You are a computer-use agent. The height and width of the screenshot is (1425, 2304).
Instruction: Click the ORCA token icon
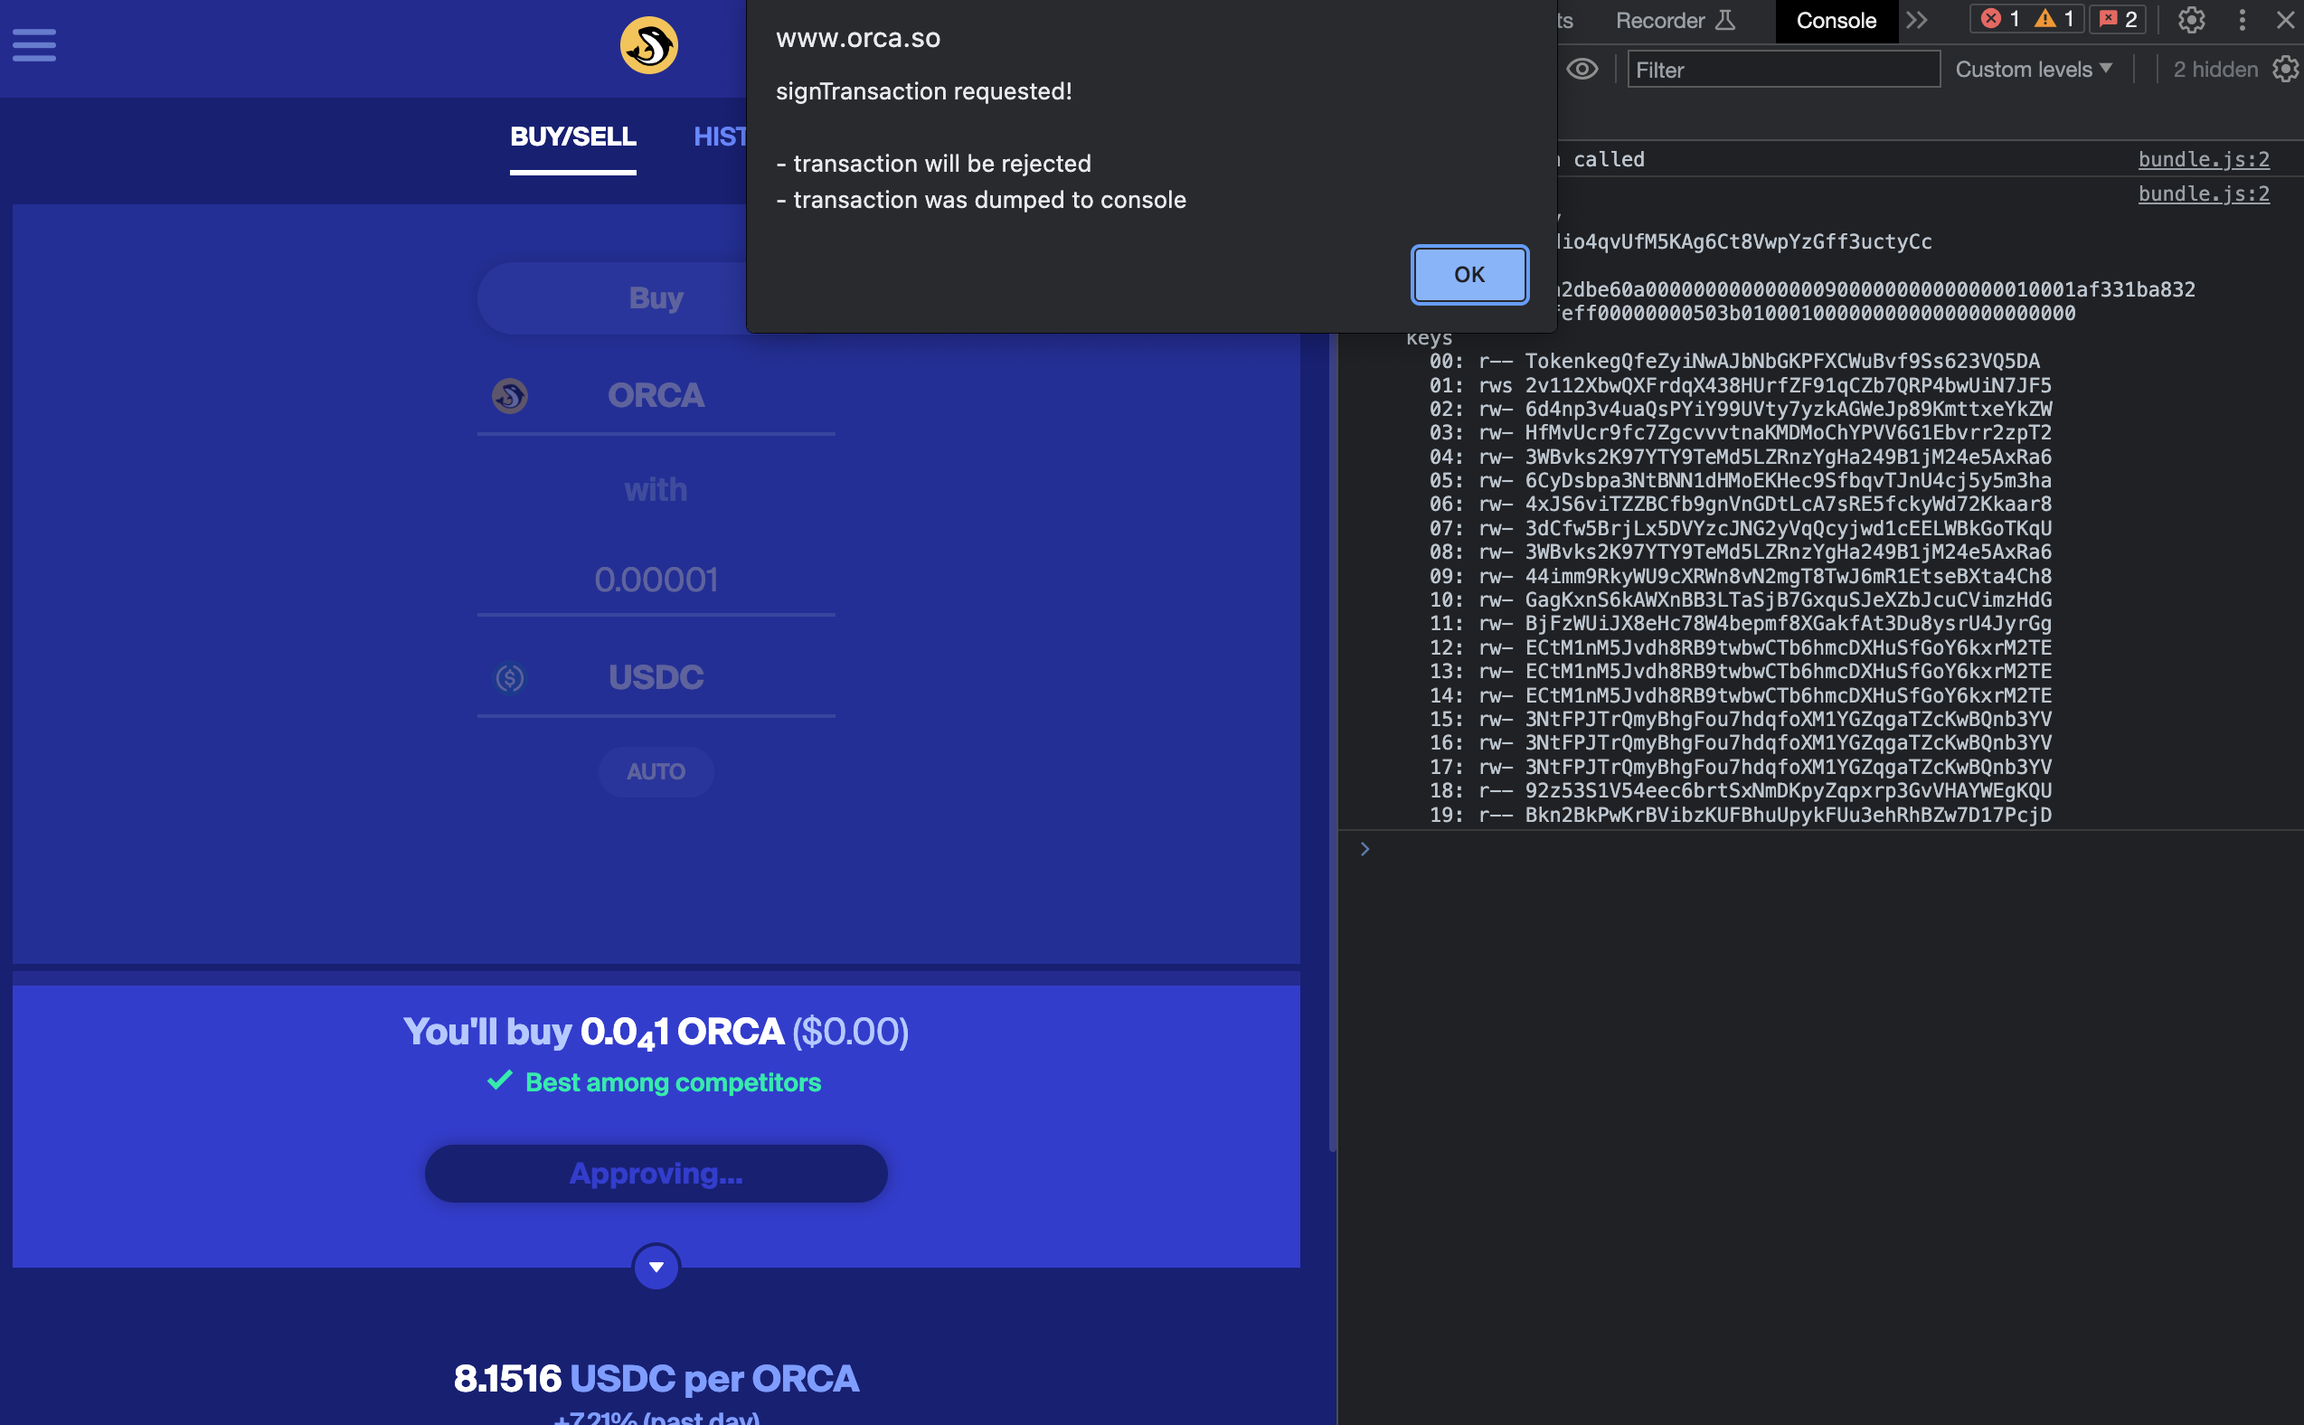coord(510,396)
